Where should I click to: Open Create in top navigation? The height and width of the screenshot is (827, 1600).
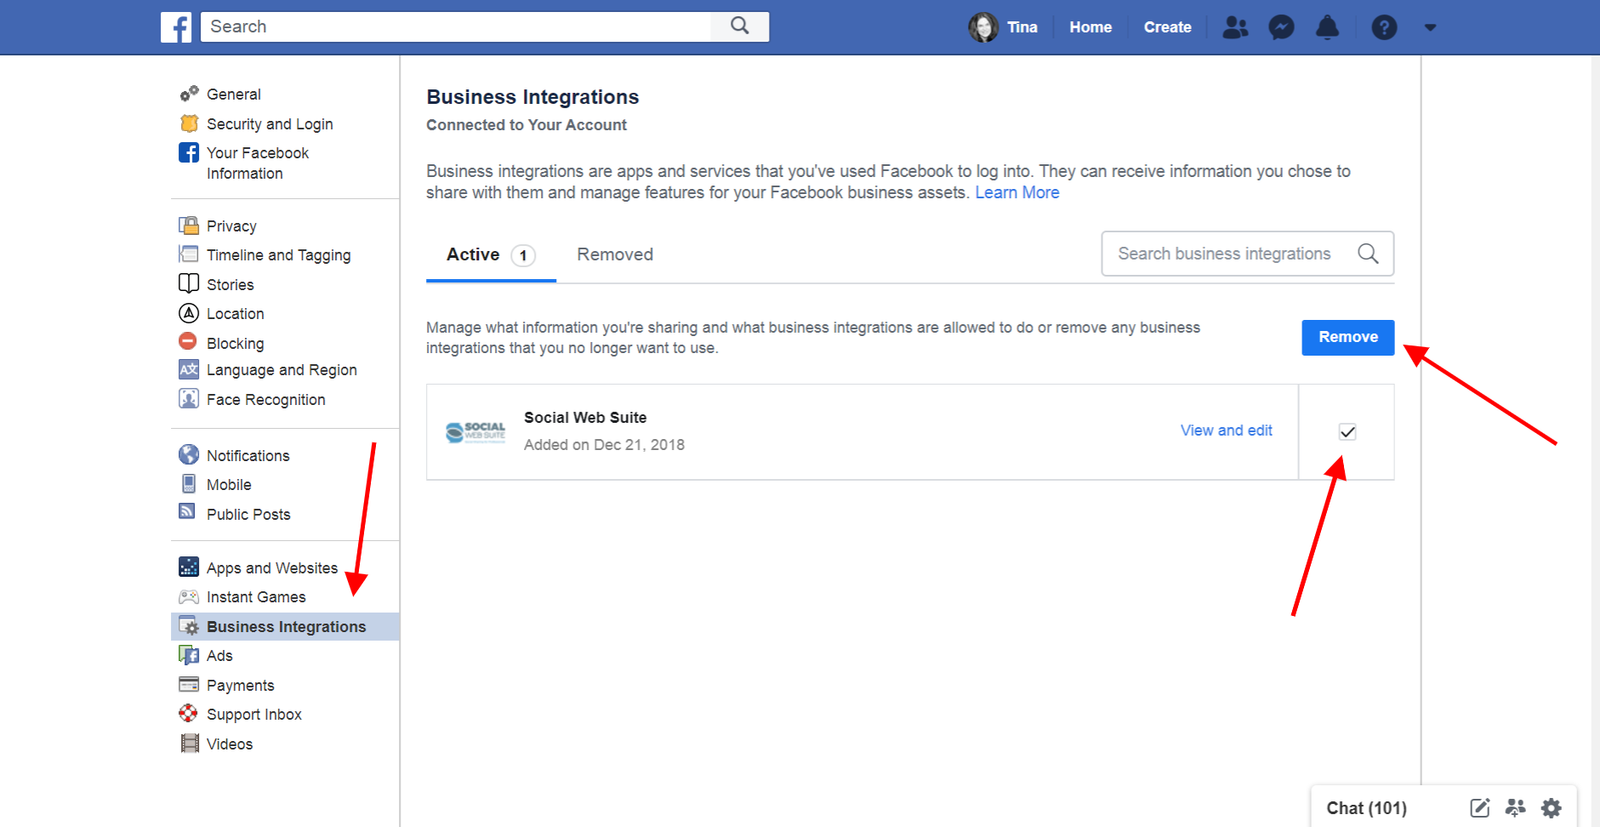(x=1167, y=27)
